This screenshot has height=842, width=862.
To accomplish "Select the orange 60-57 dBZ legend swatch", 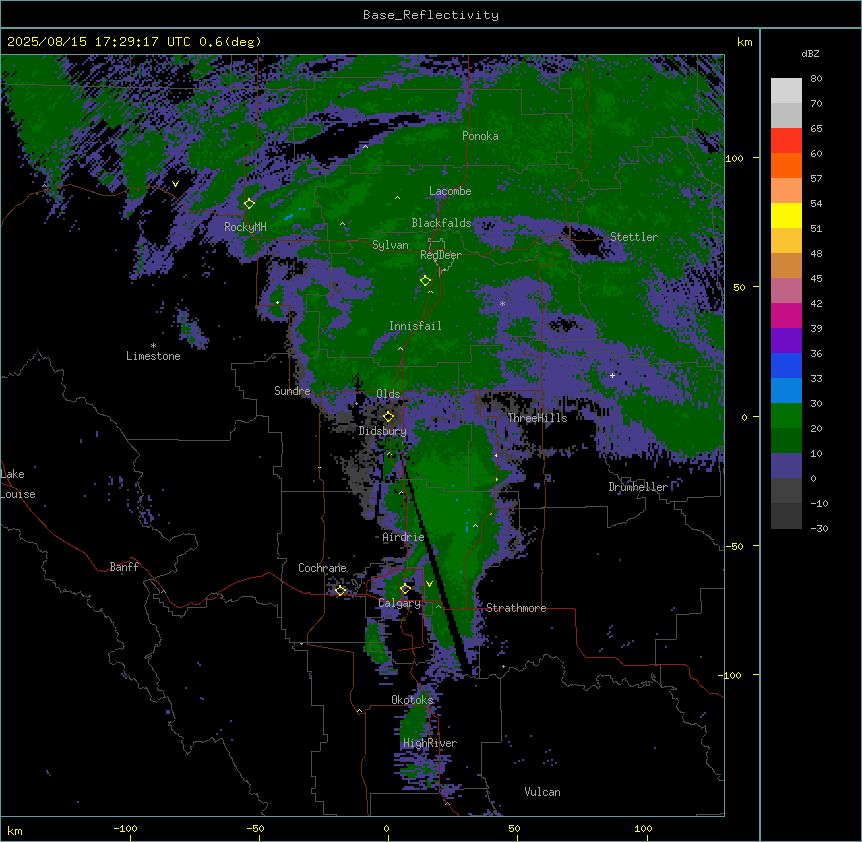I will click(786, 165).
